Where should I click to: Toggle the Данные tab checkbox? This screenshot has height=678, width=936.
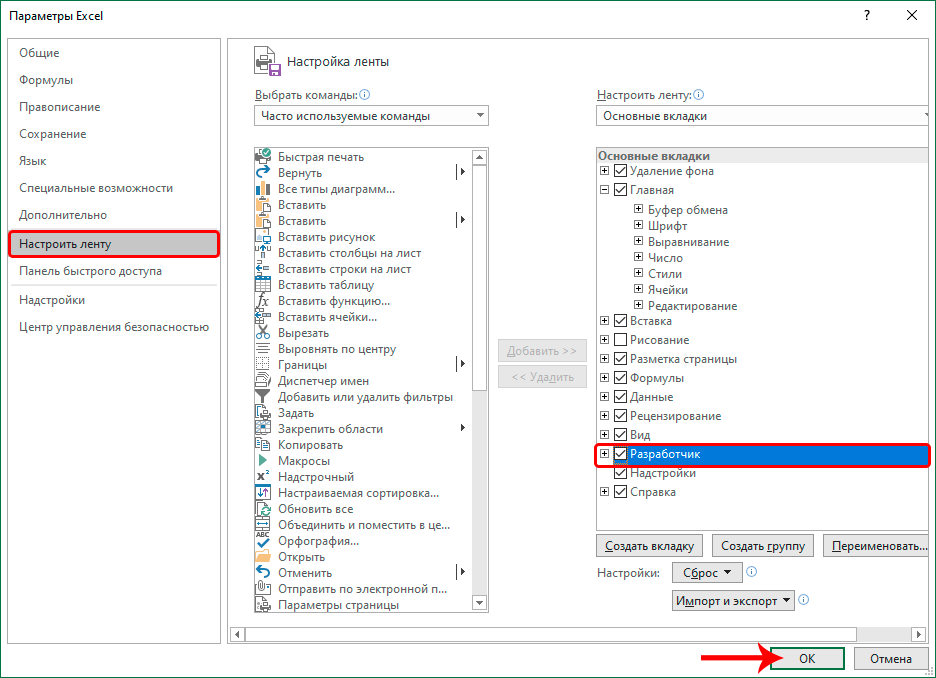click(x=620, y=397)
